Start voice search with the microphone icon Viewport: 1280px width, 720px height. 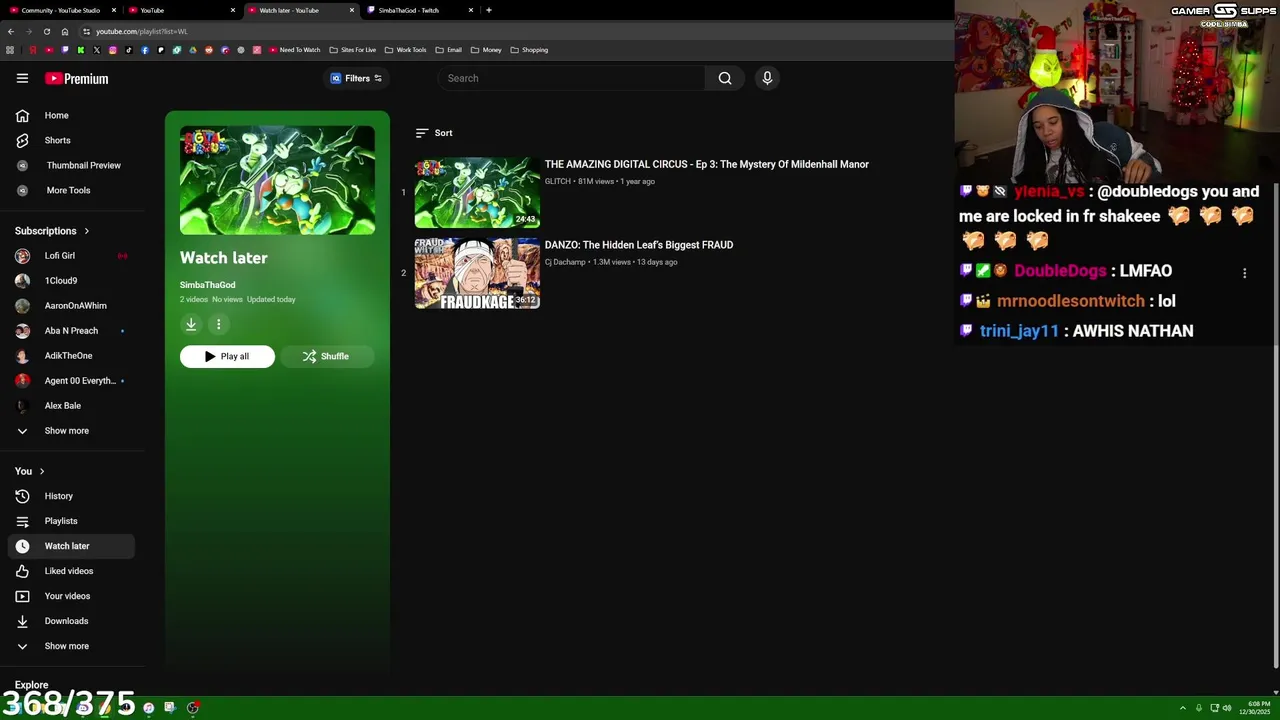[x=767, y=78]
